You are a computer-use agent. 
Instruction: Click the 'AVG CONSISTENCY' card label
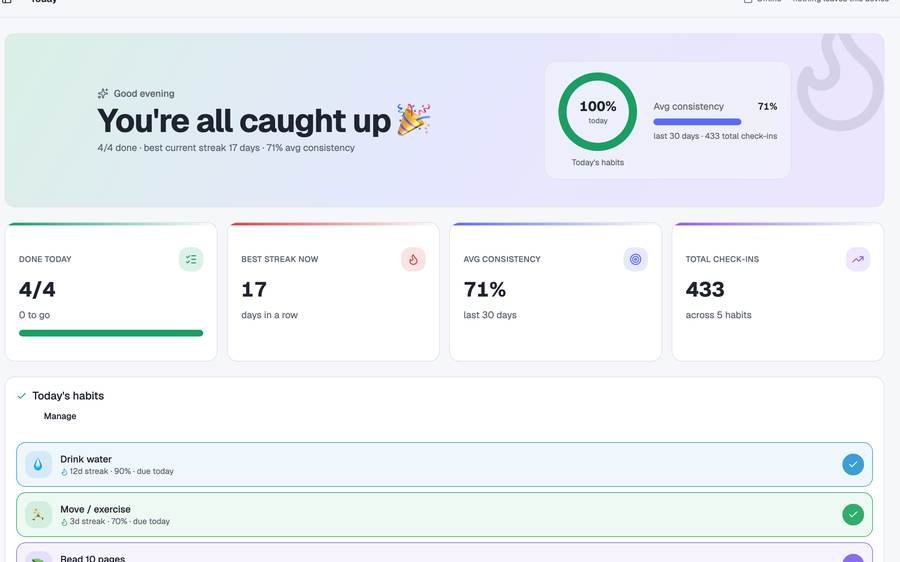(x=502, y=259)
